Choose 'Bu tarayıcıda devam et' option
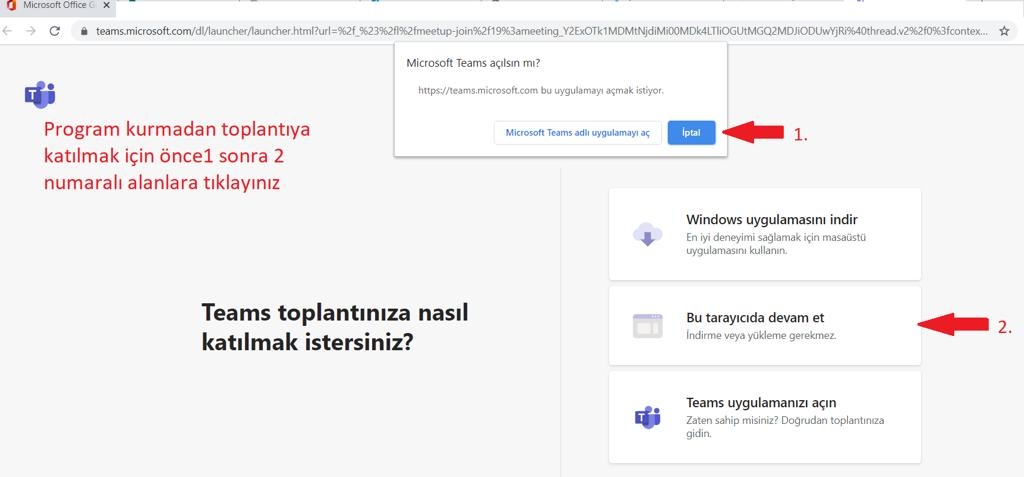This screenshot has height=477, width=1024. click(x=765, y=325)
